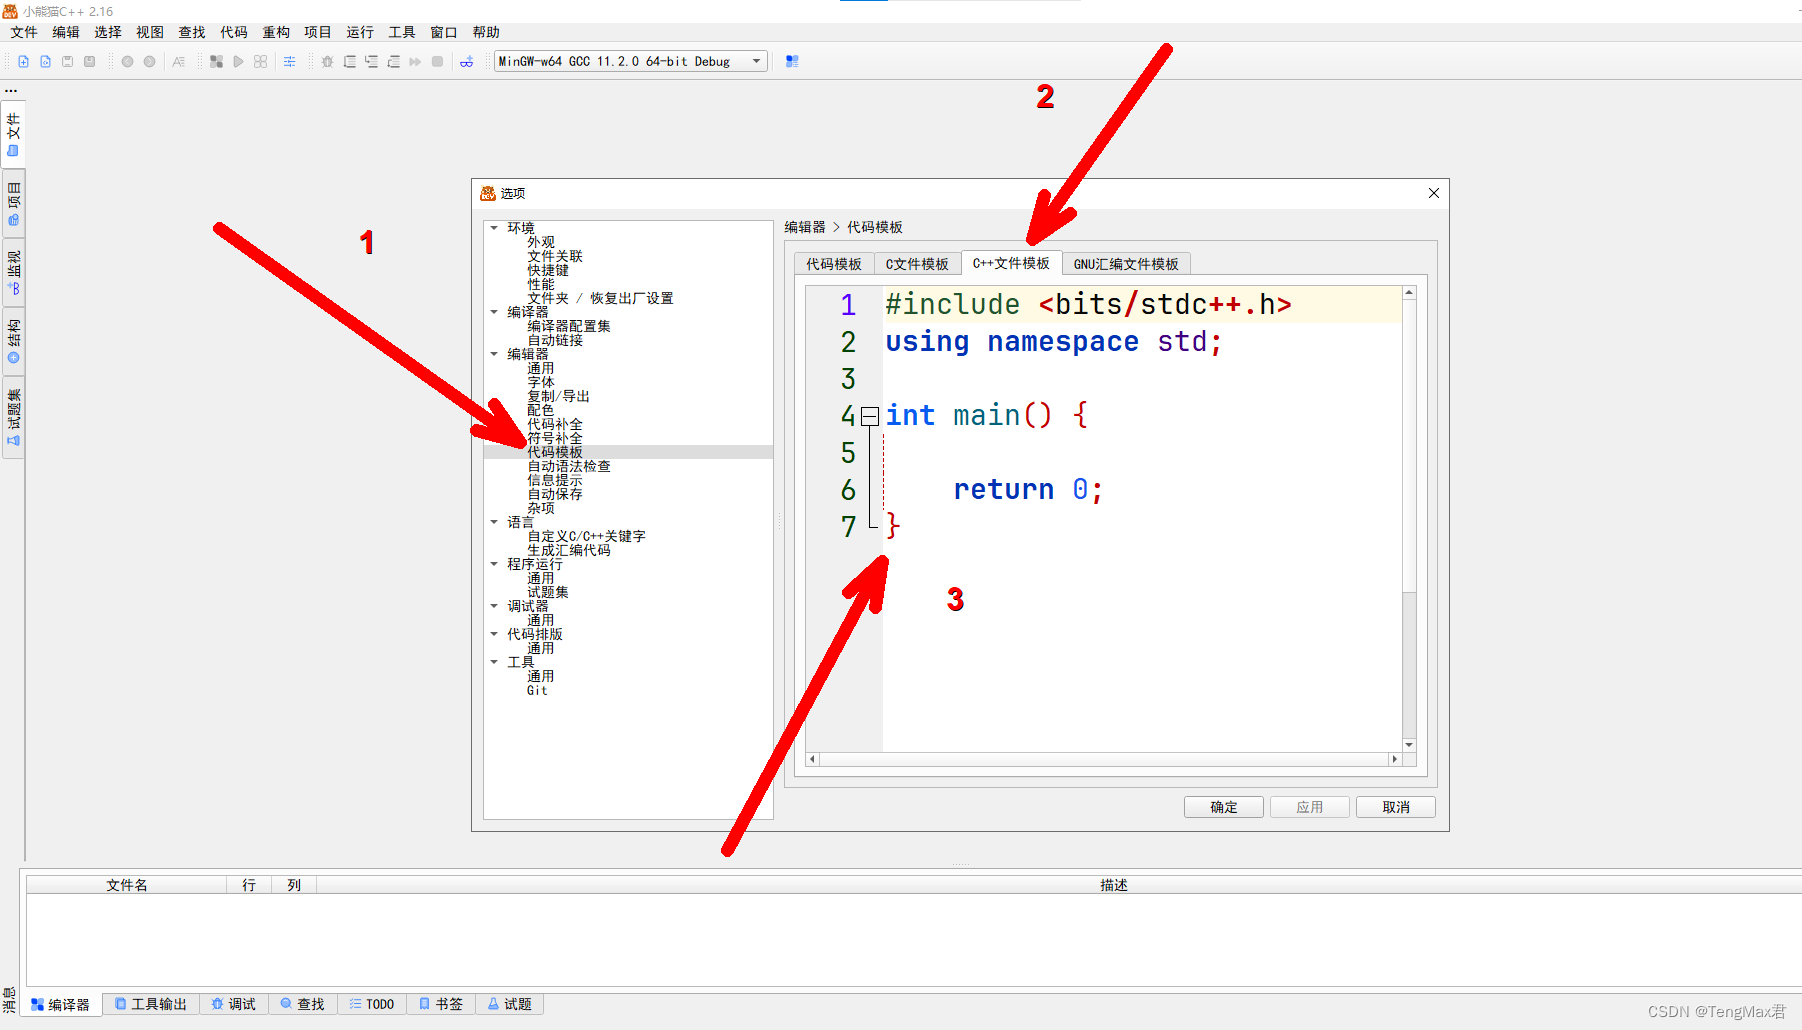Open the 工具 menu

402,32
